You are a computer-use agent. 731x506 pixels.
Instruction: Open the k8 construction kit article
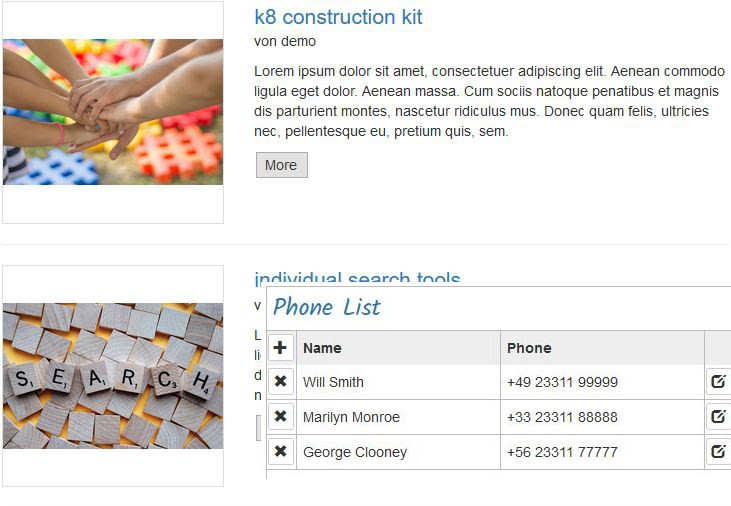[x=338, y=17]
